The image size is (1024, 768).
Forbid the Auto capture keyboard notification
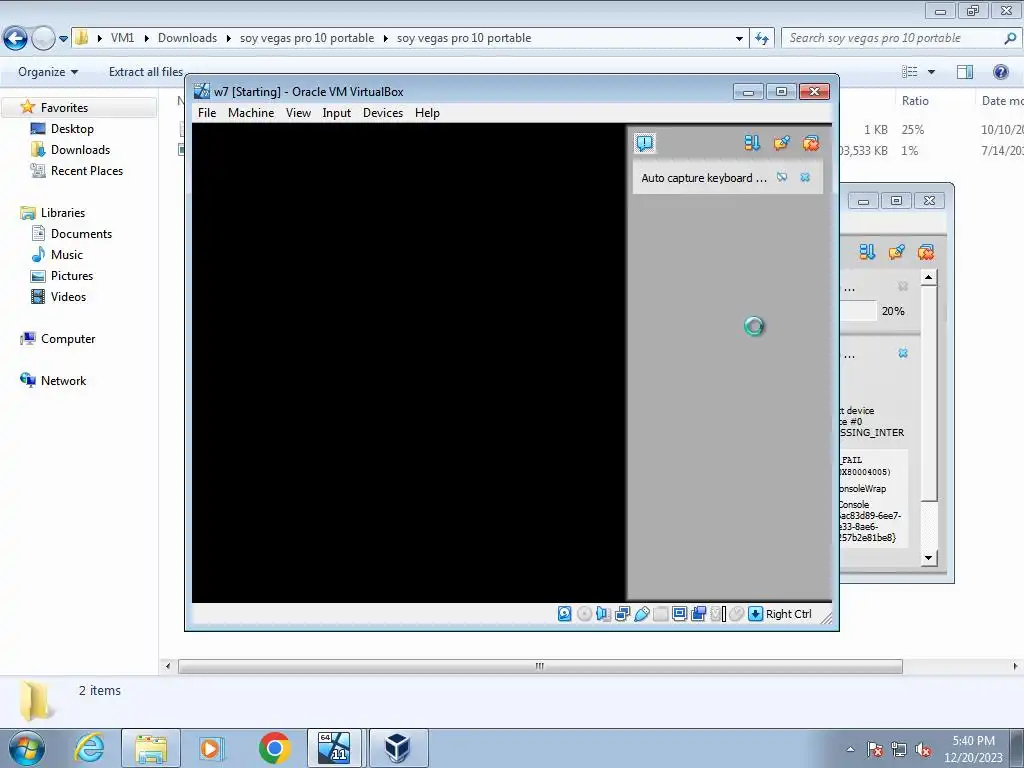(782, 178)
